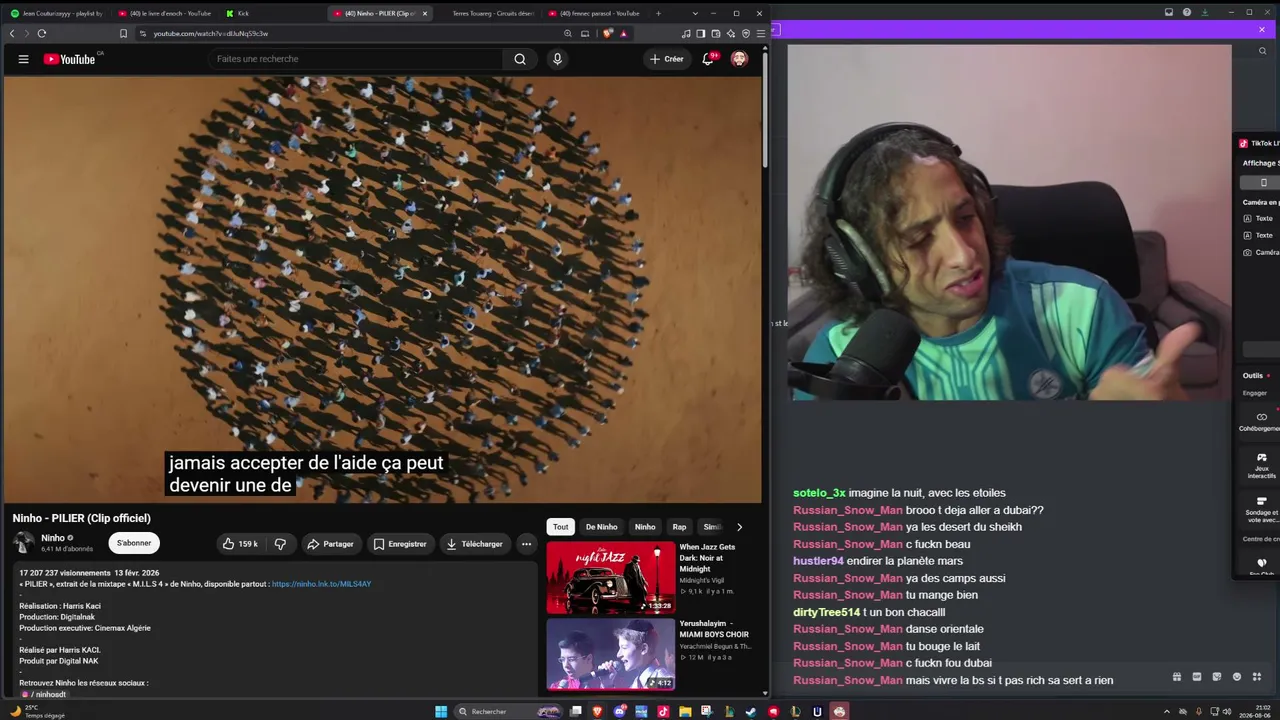1280x720 pixels.
Task: Open the YouTube account avatar menu
Action: (x=739, y=59)
